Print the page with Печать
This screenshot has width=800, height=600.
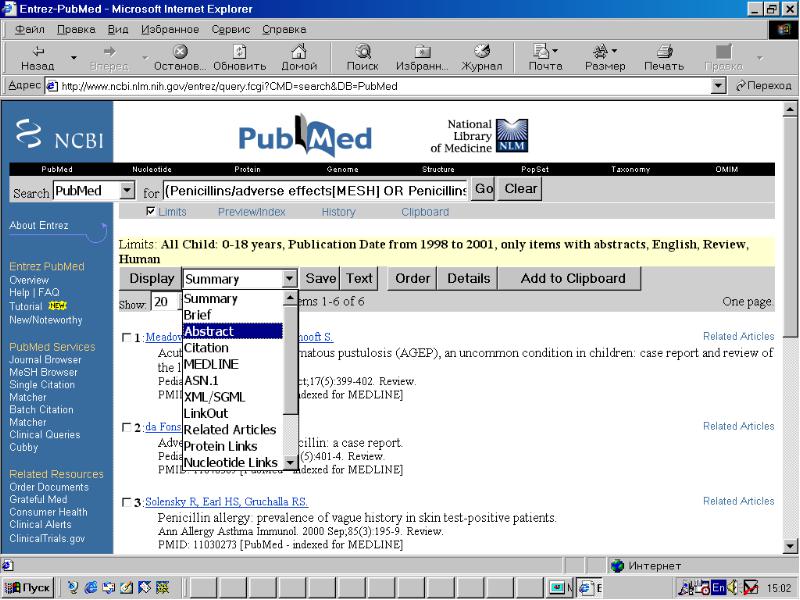664,58
